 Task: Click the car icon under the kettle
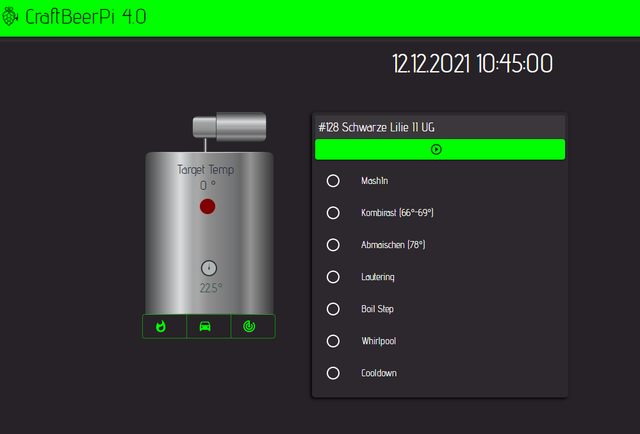coord(205,326)
